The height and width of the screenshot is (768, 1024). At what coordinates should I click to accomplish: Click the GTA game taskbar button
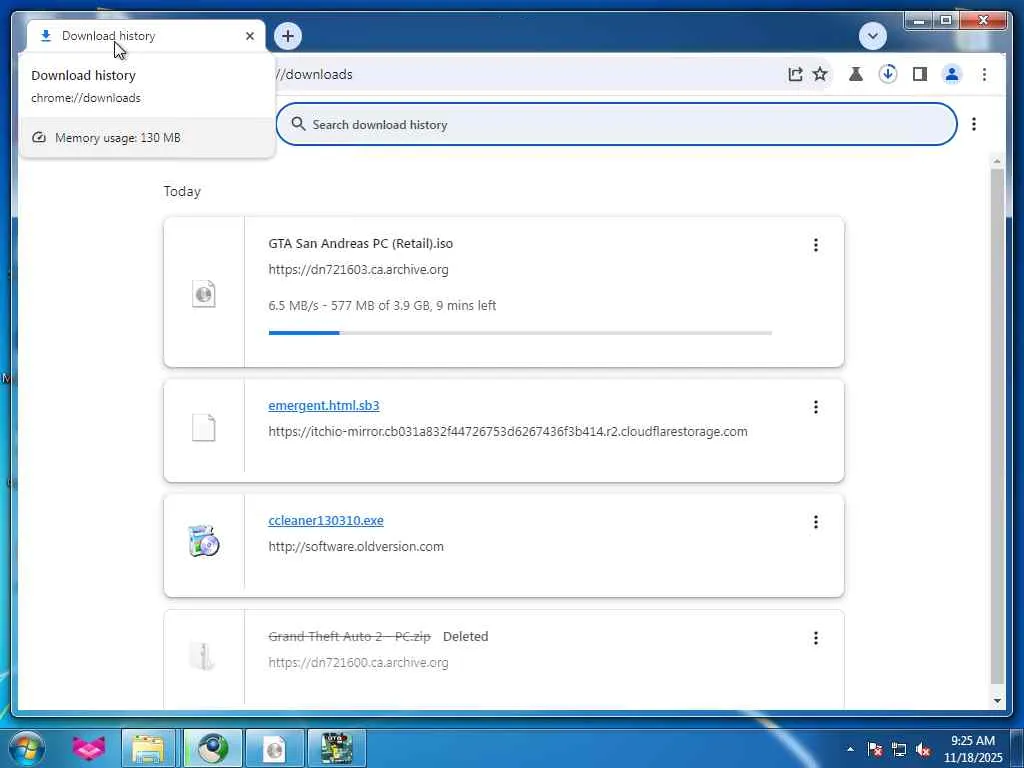tap(337, 748)
